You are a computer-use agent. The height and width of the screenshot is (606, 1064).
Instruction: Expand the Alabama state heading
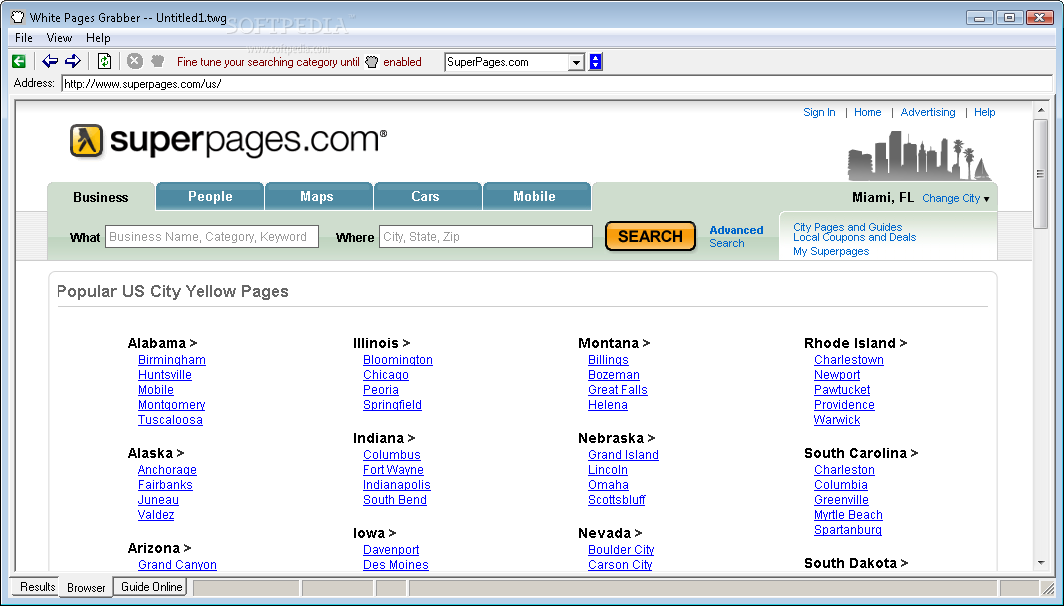(x=162, y=343)
